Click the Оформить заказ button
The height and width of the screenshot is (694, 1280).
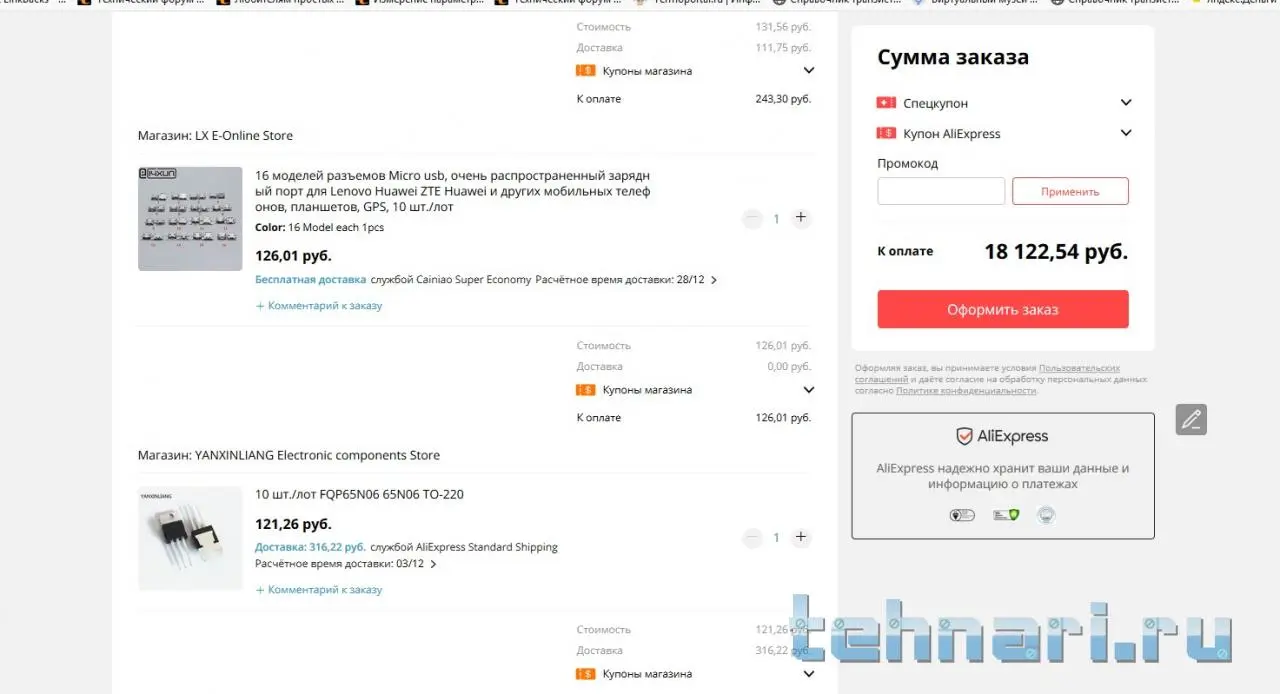point(1003,309)
